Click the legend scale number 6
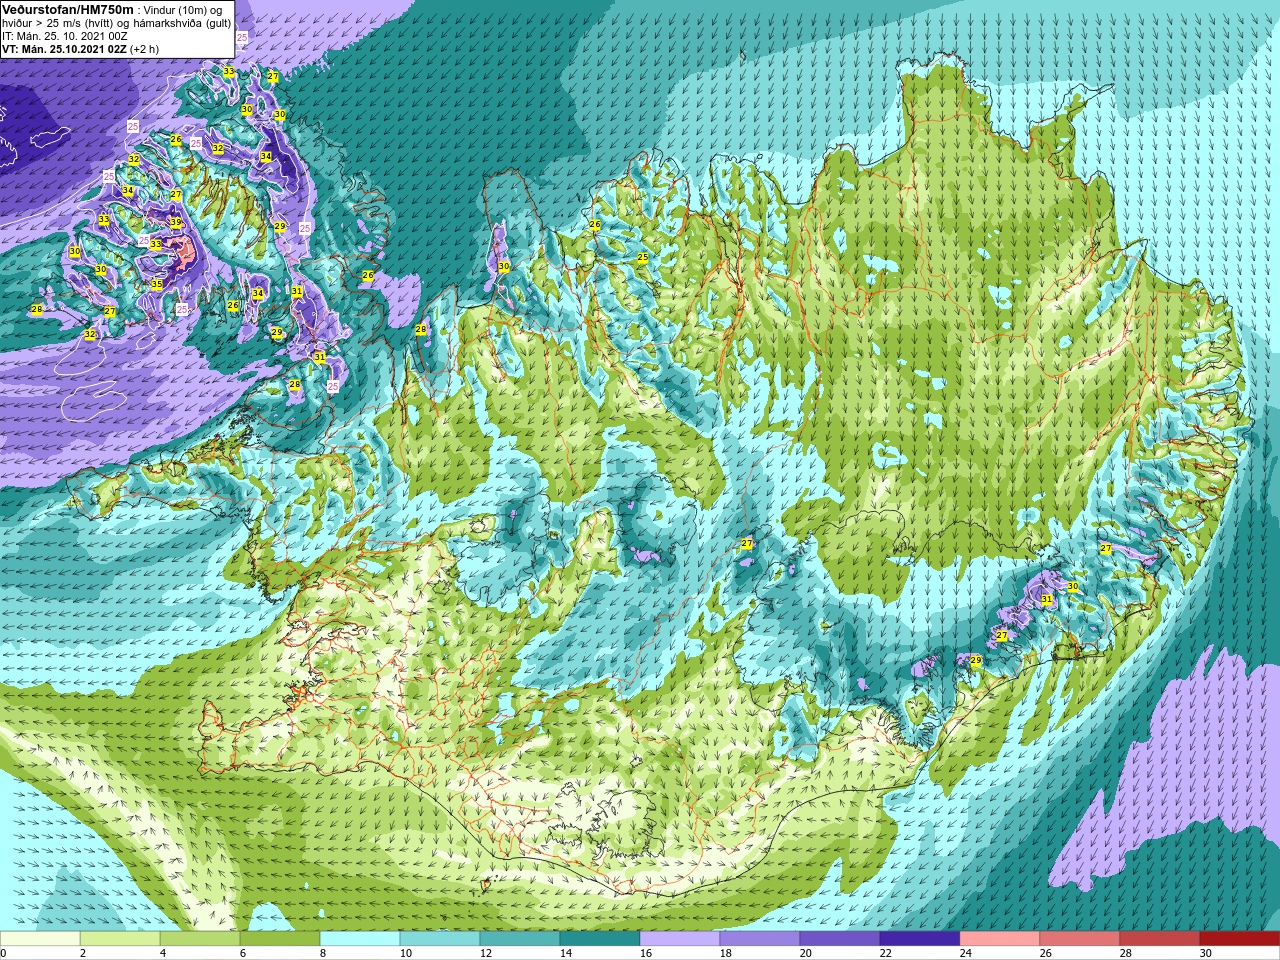This screenshot has height=960, width=1280. (x=243, y=953)
